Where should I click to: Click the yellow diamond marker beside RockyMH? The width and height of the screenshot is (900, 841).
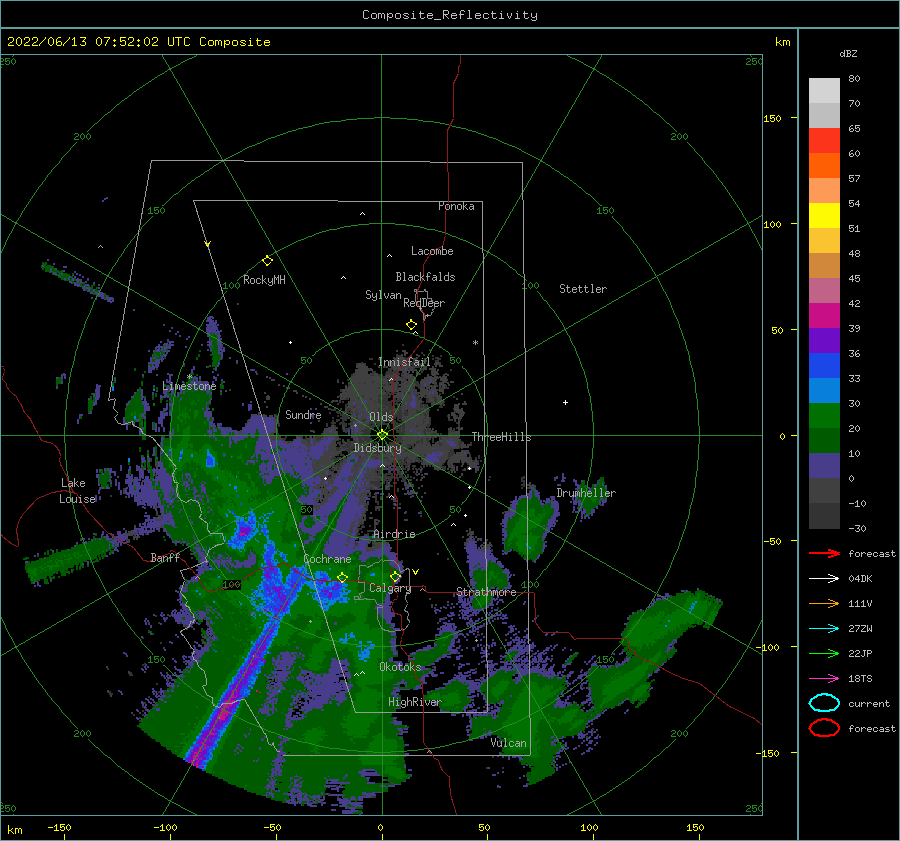click(x=267, y=261)
